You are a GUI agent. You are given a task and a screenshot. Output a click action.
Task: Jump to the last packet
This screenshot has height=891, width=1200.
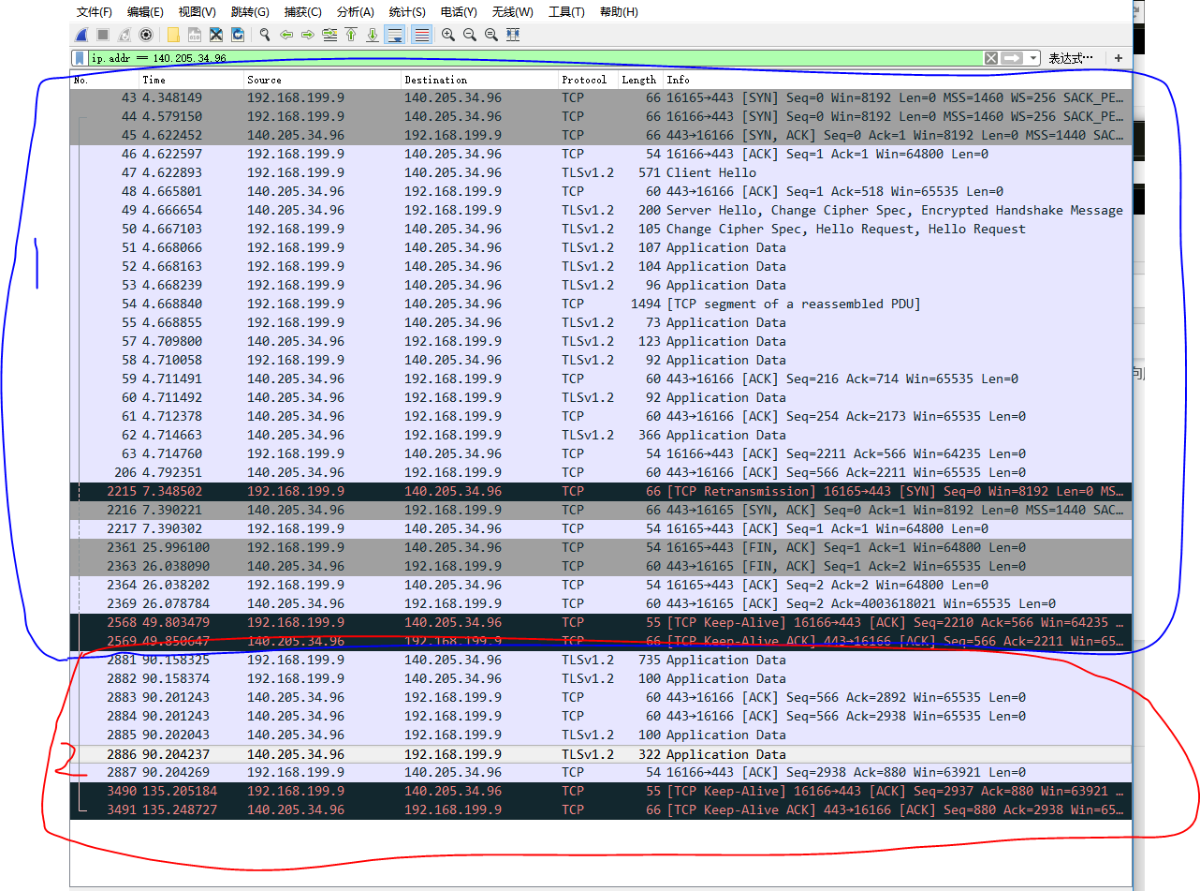tap(372, 35)
